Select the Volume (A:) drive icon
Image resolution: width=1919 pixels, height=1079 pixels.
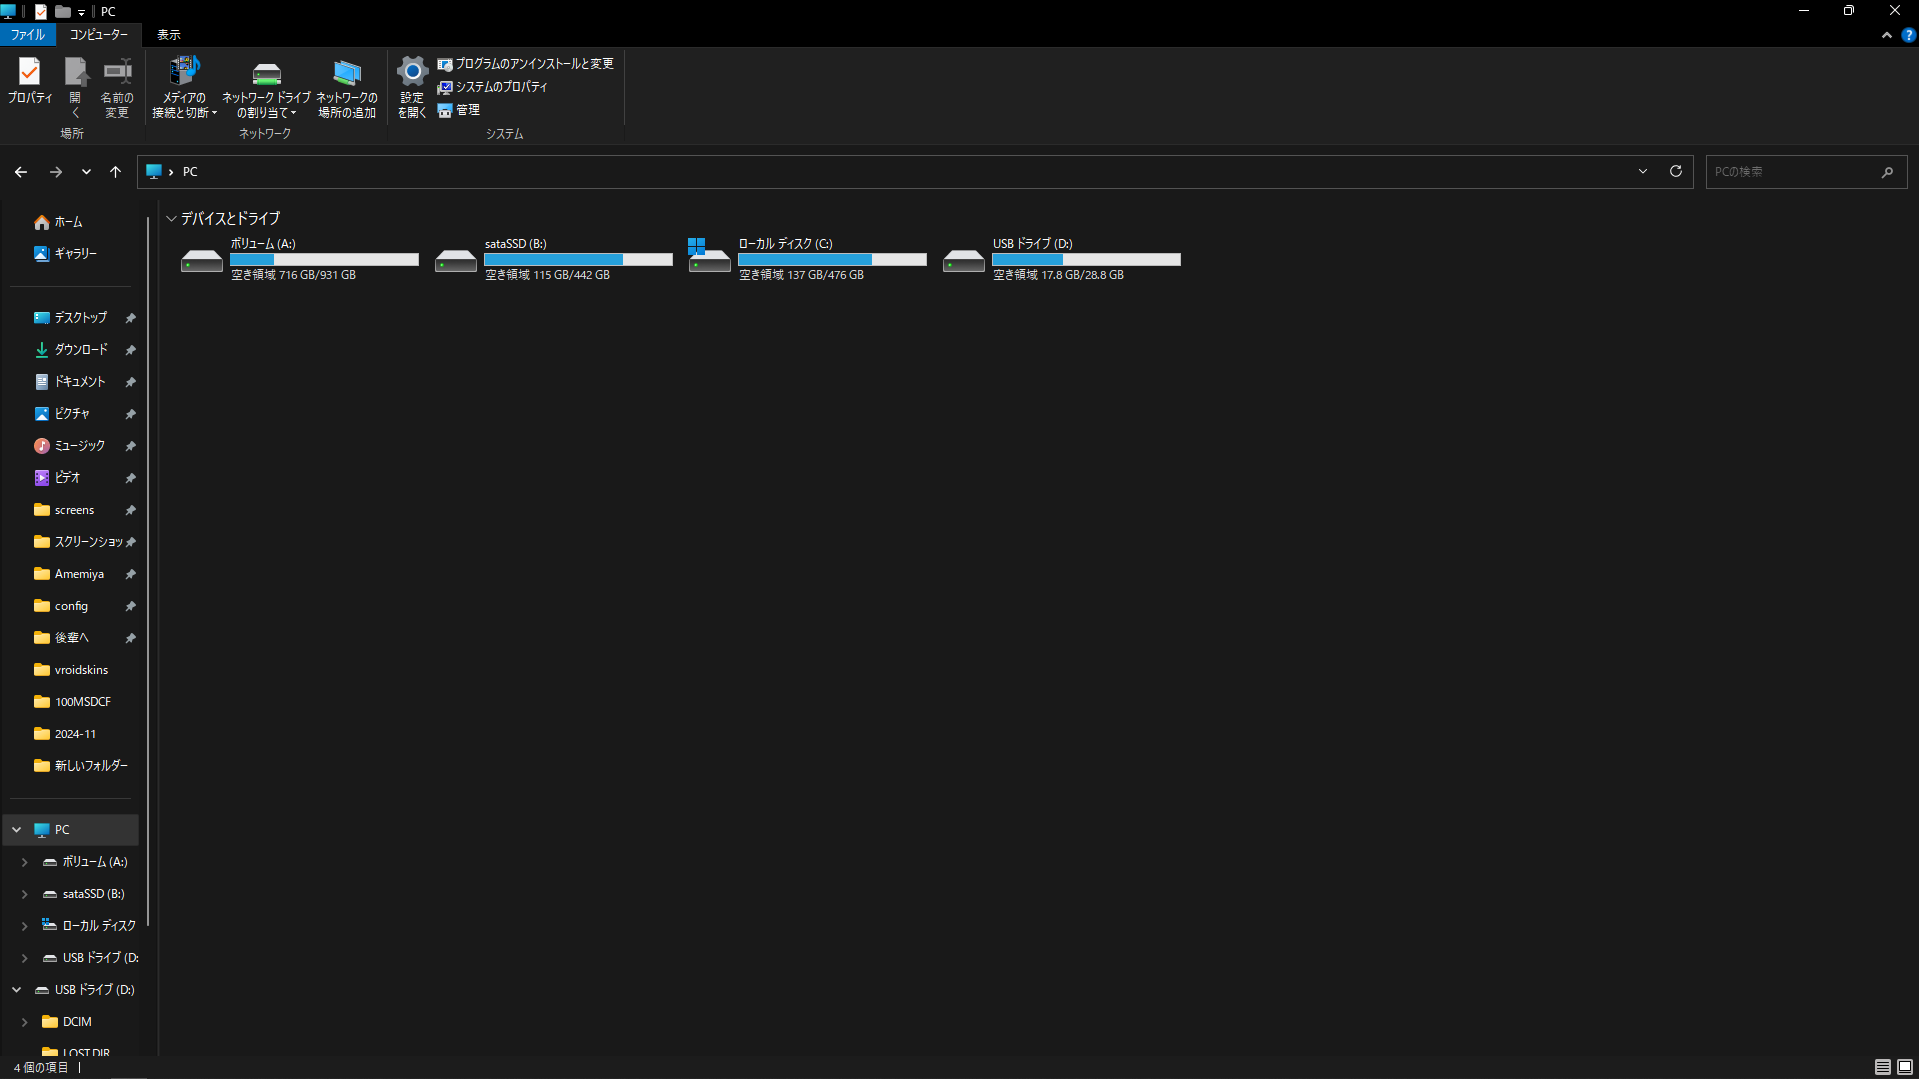click(x=202, y=260)
